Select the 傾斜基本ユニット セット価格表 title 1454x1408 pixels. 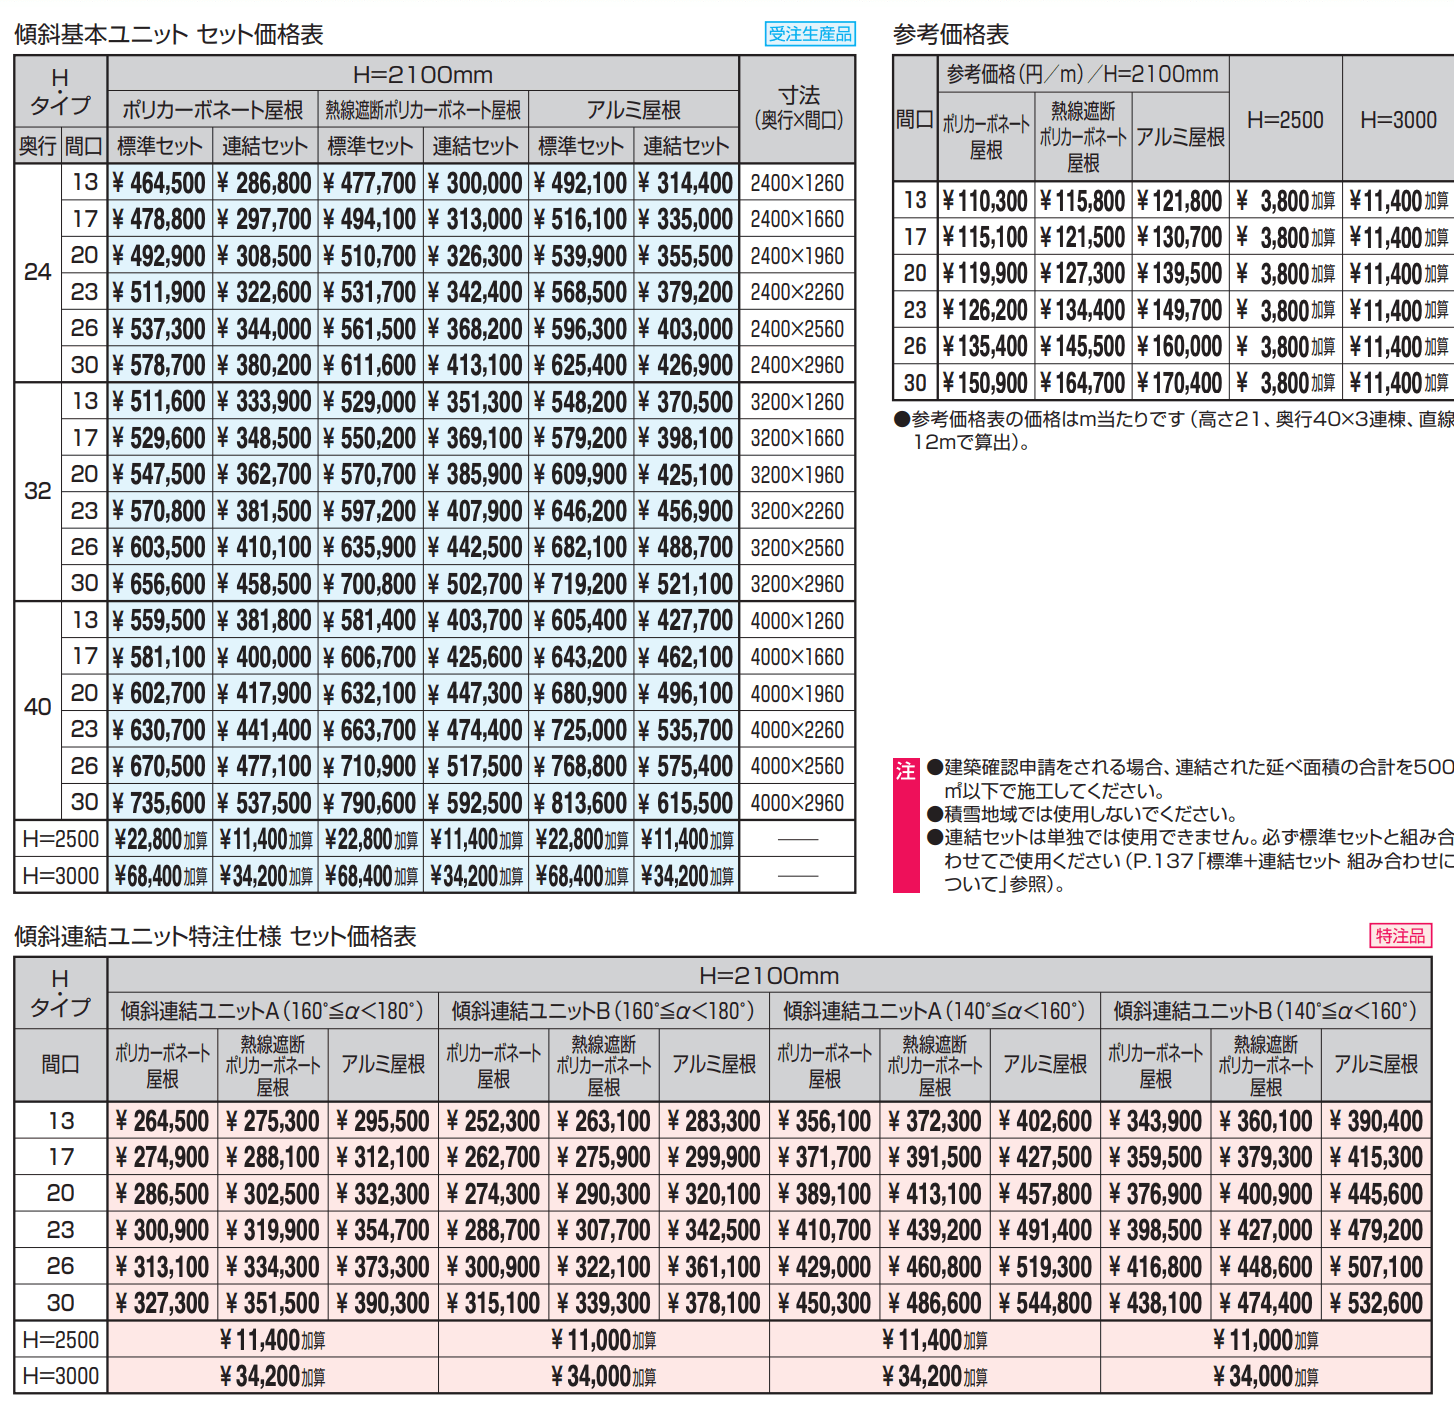point(169,35)
